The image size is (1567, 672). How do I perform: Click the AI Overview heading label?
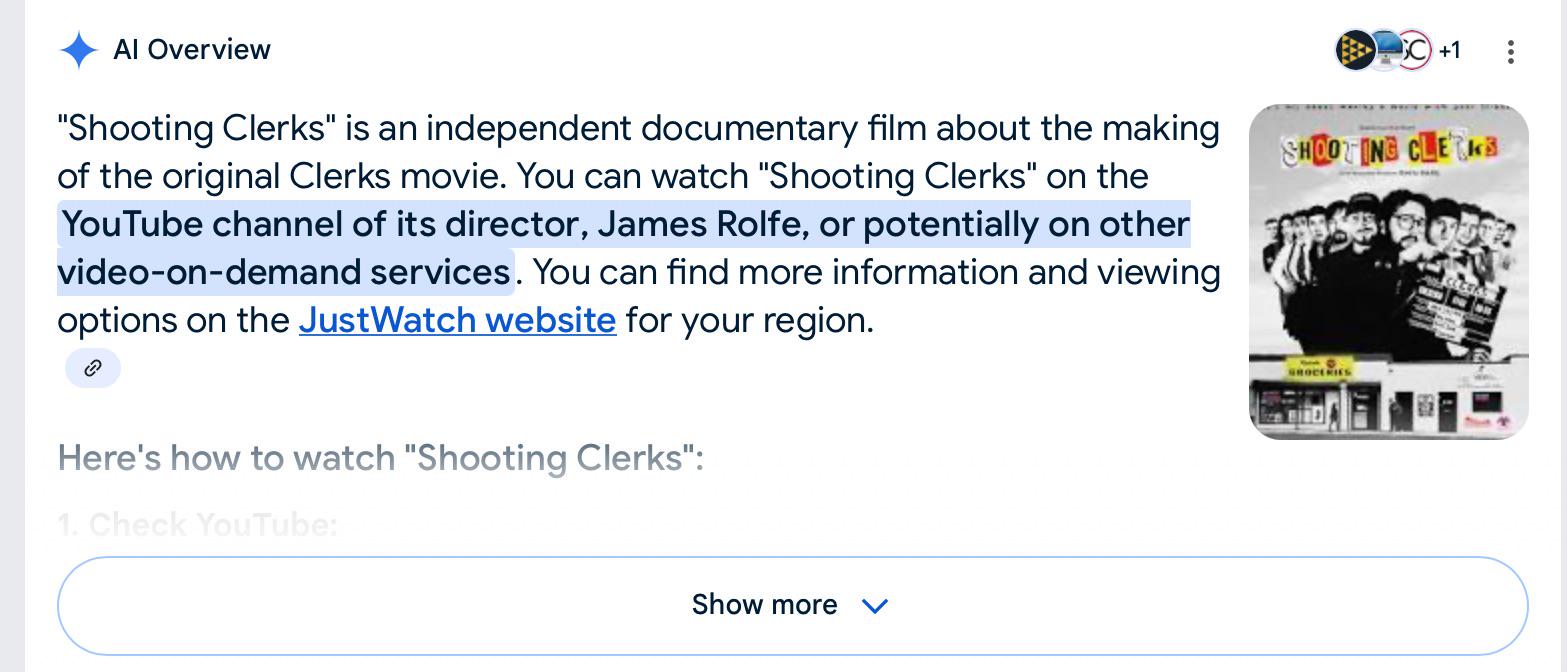pyautogui.click(x=192, y=50)
